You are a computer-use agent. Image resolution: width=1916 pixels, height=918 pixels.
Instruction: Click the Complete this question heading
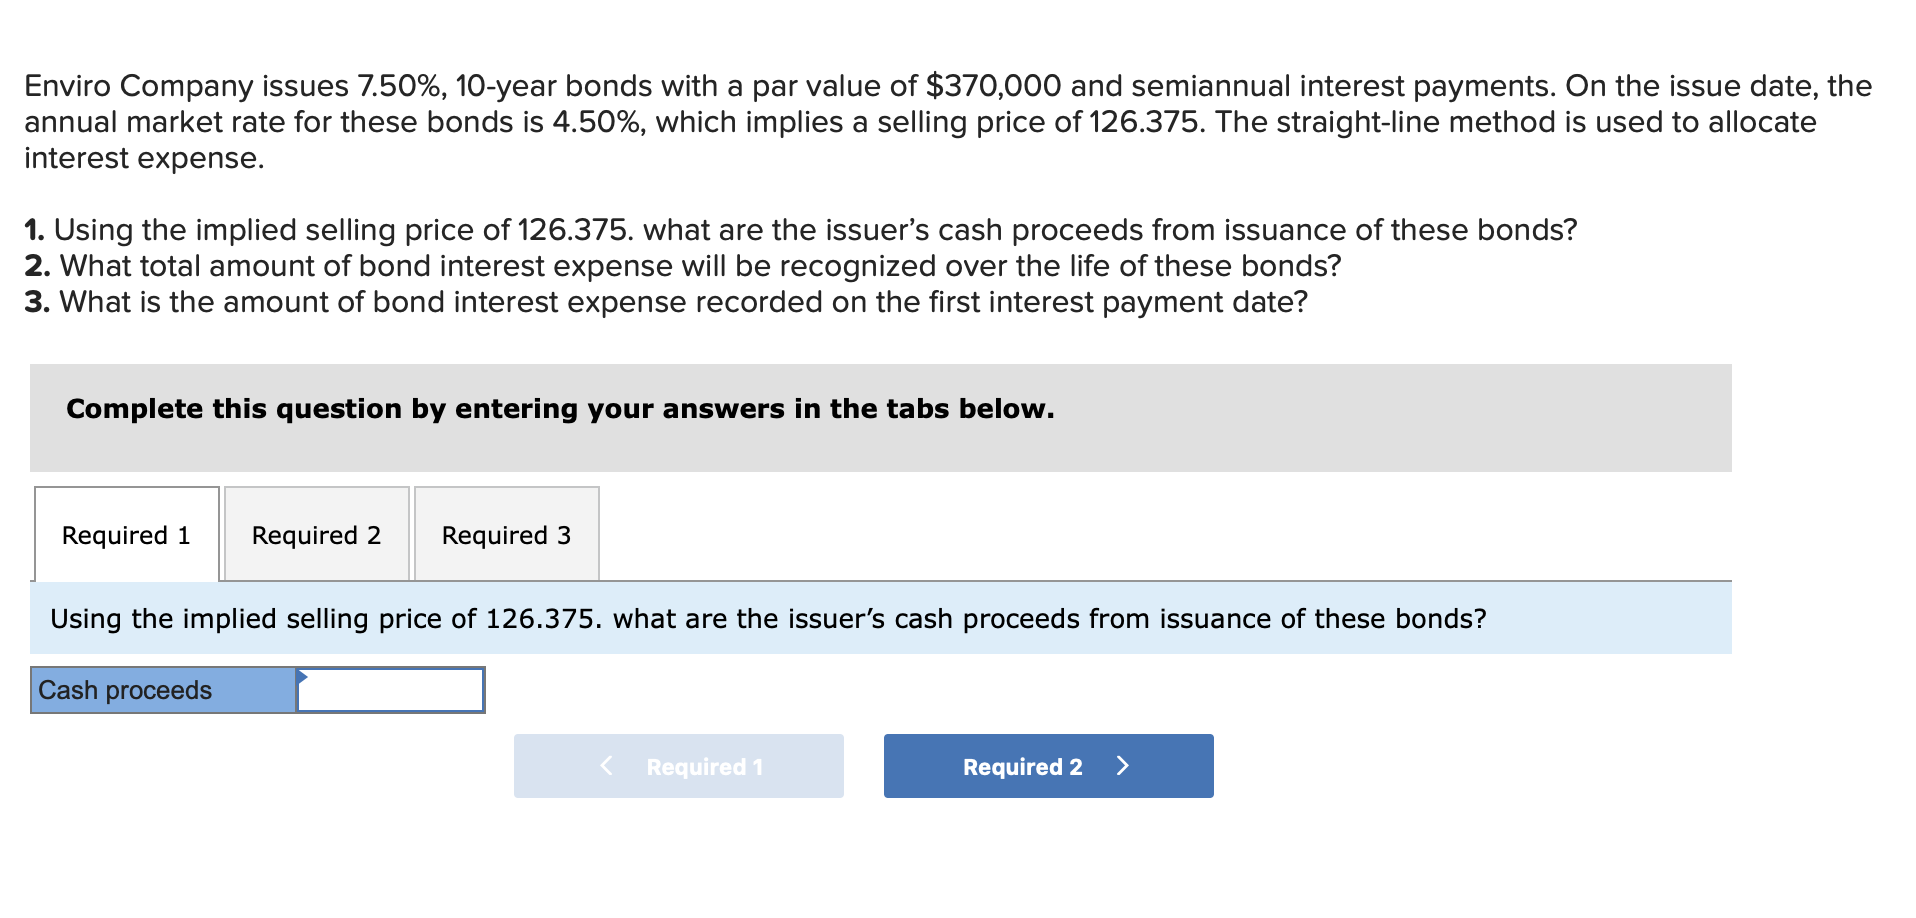tap(559, 409)
